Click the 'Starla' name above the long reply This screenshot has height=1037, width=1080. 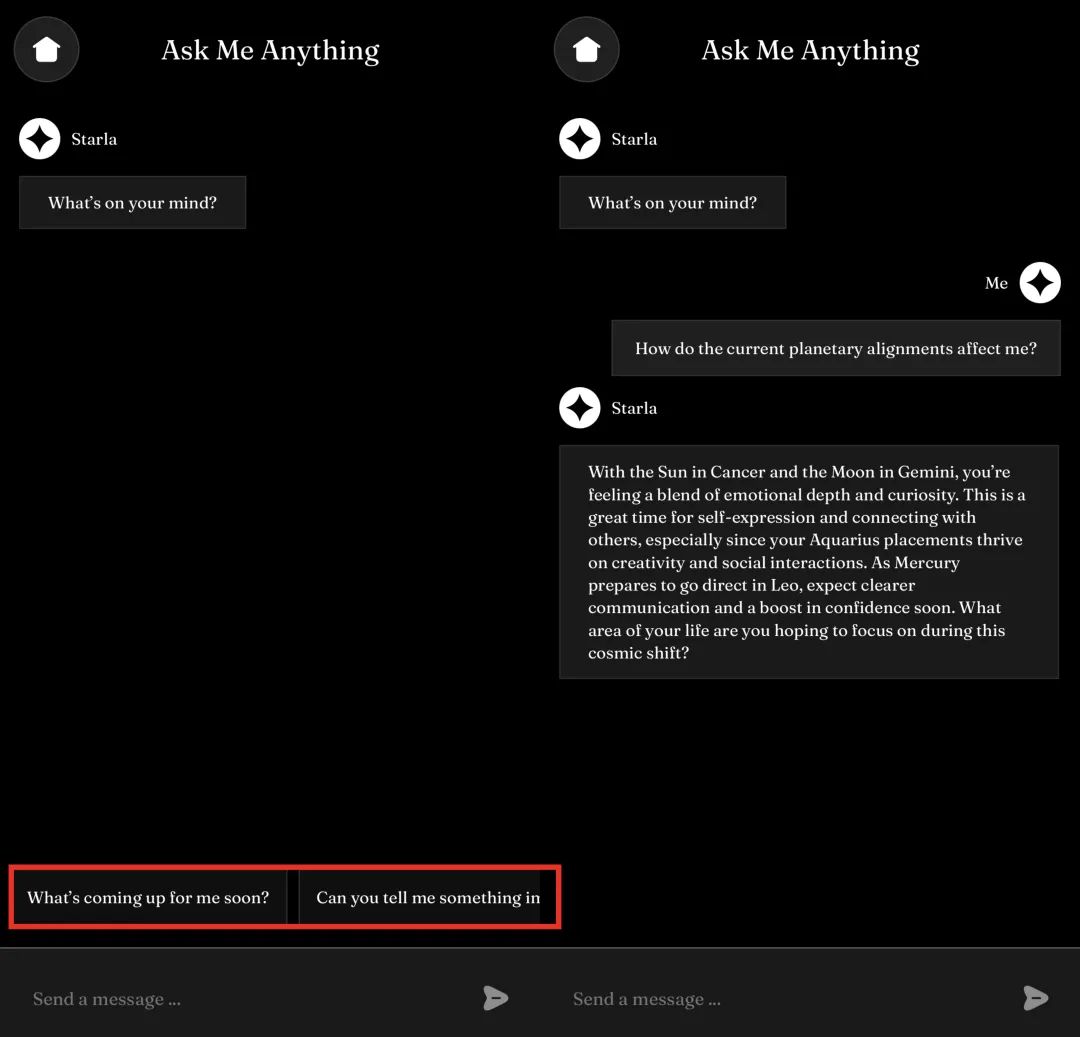click(634, 408)
